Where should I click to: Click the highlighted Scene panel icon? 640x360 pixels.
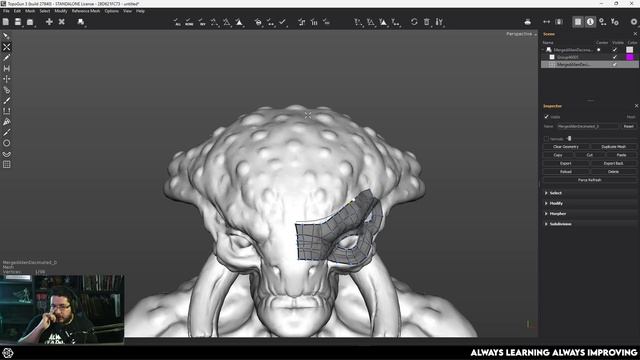[x=578, y=22]
